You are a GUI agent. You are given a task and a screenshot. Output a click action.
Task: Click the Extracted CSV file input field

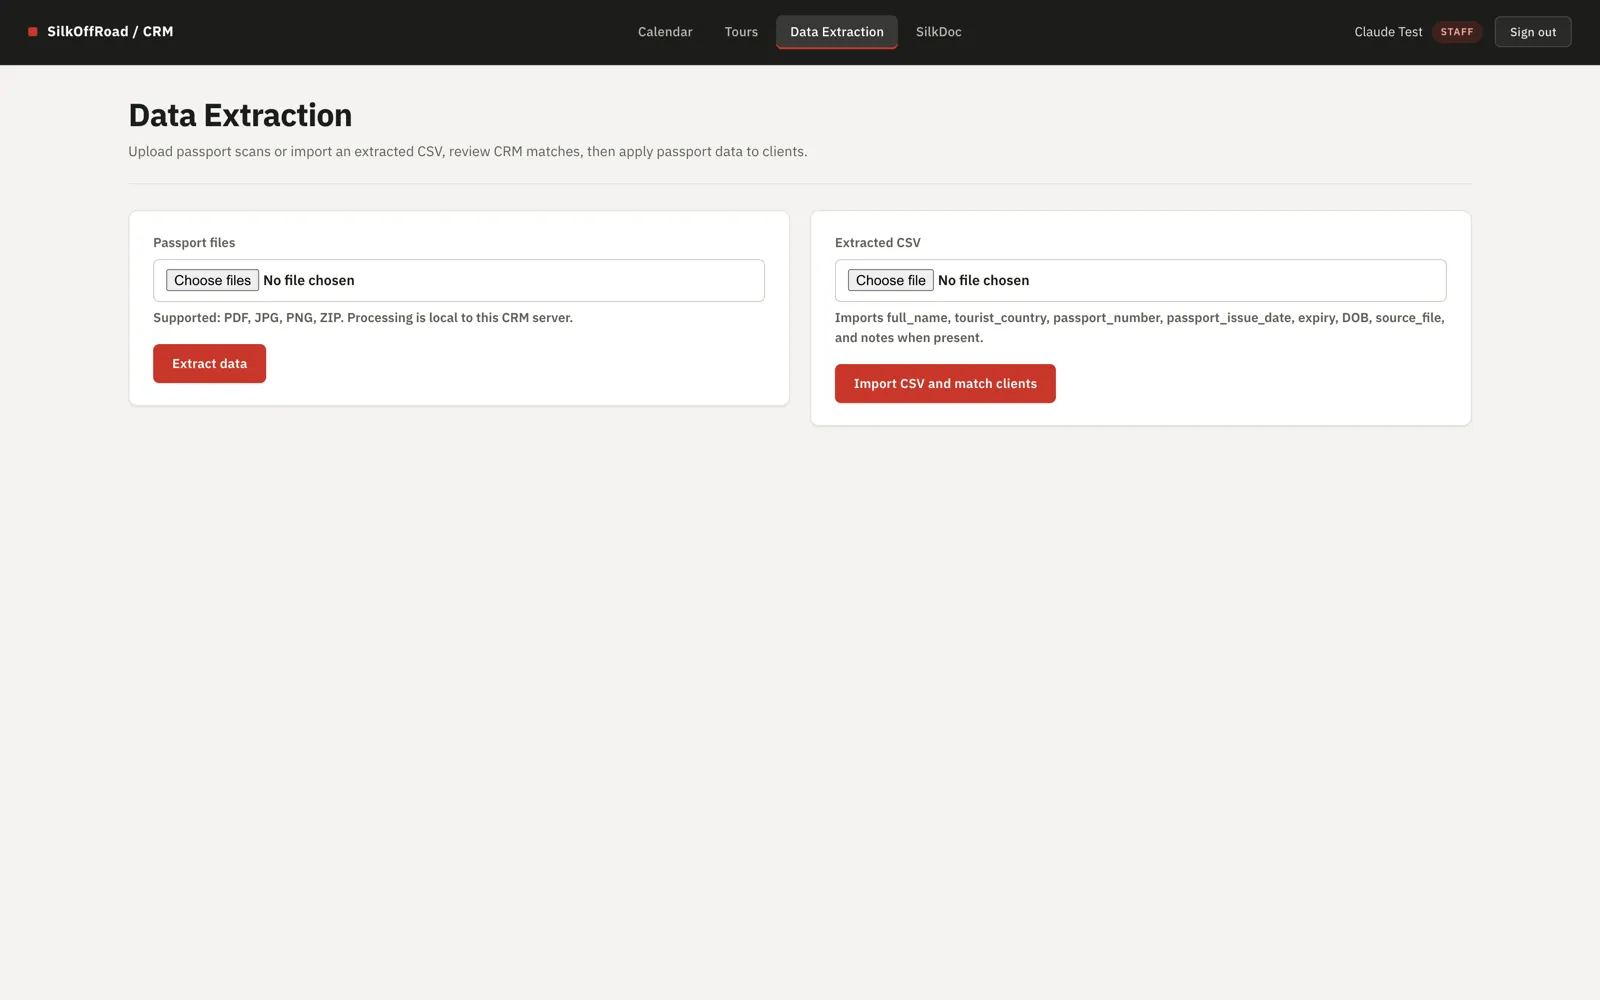click(x=1141, y=280)
